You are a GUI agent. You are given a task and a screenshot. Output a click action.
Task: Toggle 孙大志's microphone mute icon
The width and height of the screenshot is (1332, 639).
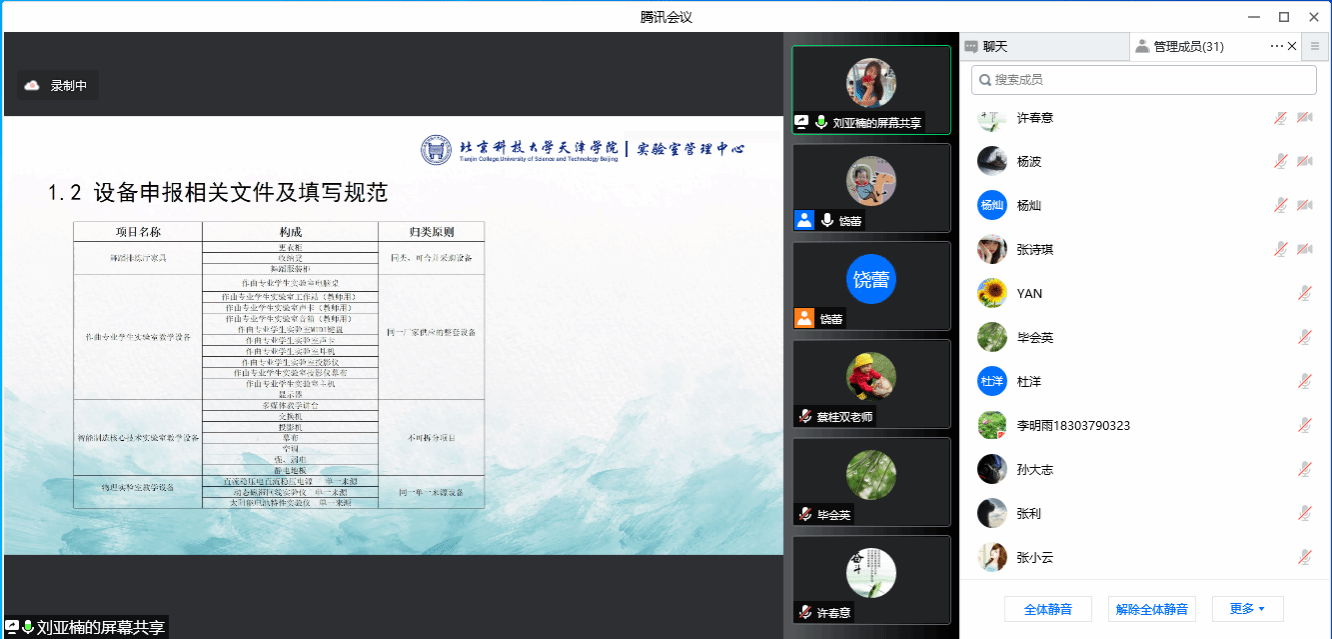[1304, 470]
